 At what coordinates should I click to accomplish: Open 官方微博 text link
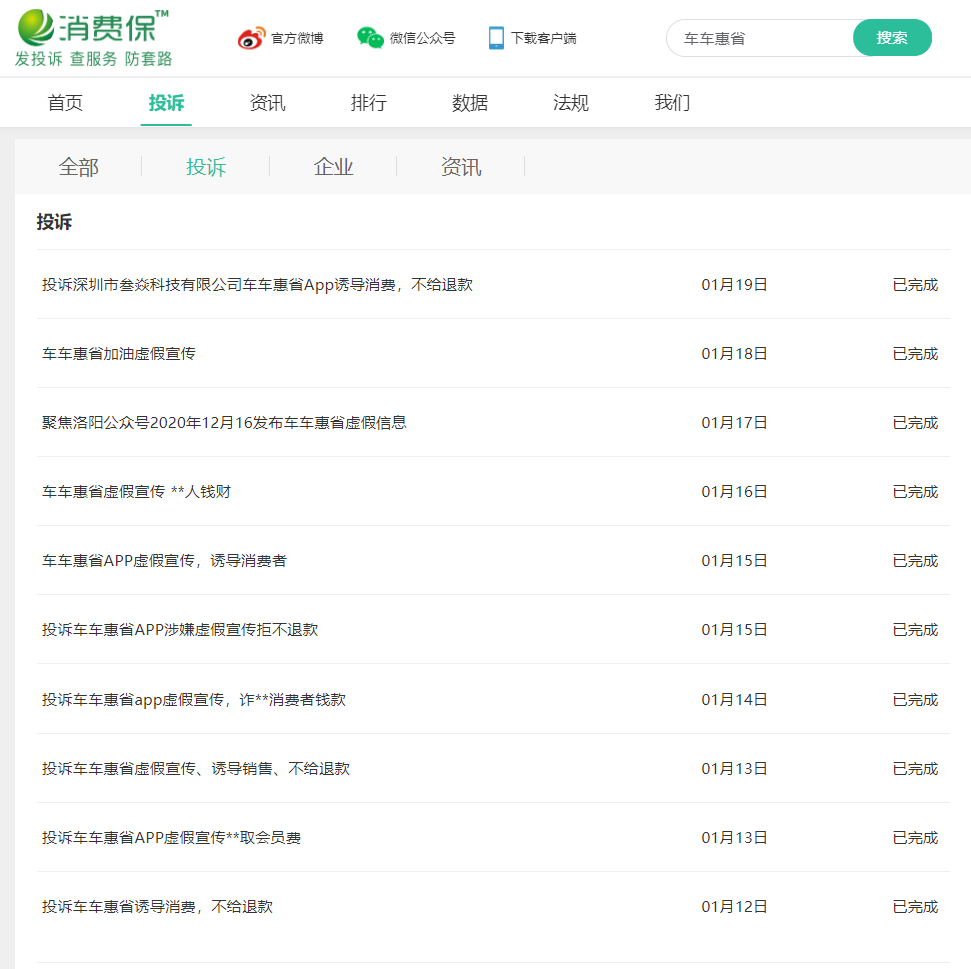pyautogui.click(x=297, y=38)
